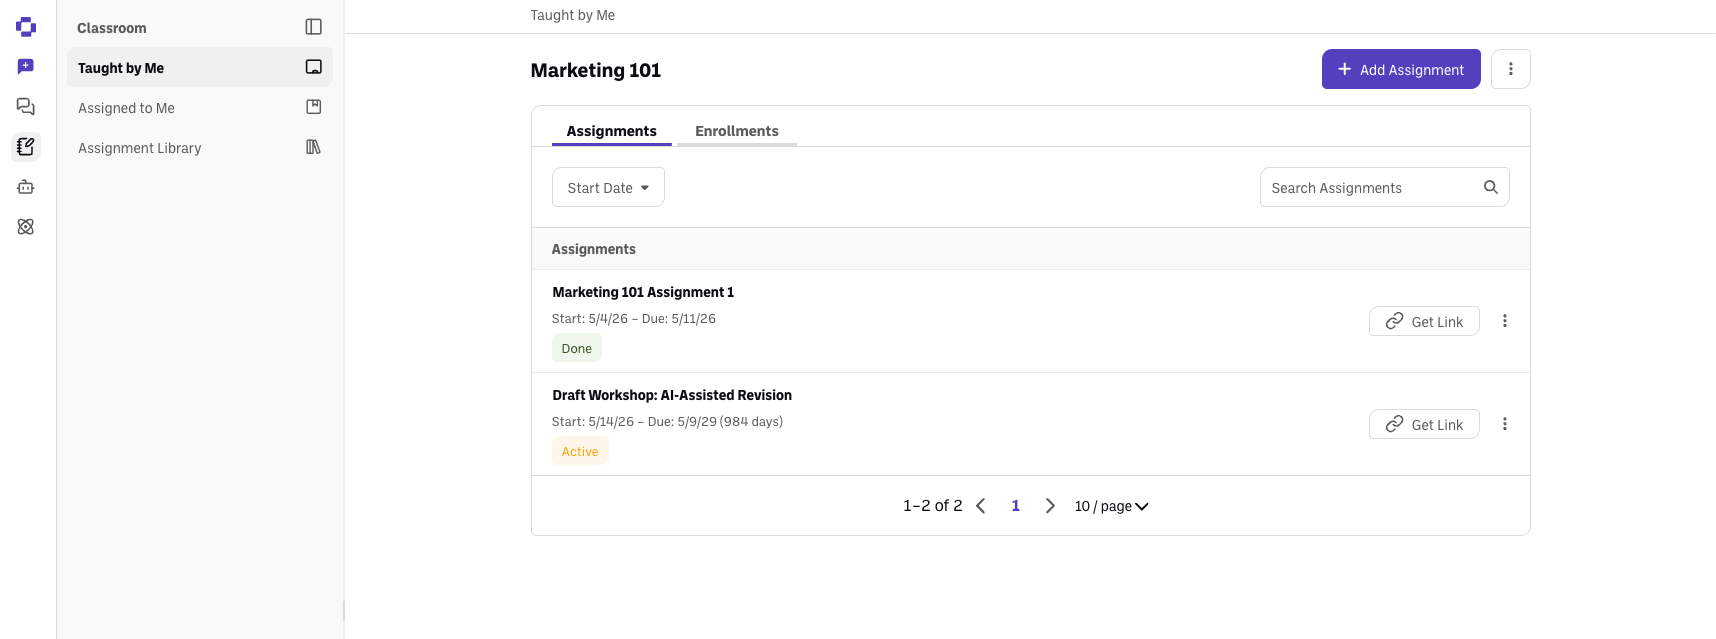Open options menu for Draft Workshop assignment
Screen dimensions: 1716x639
[1504, 424]
